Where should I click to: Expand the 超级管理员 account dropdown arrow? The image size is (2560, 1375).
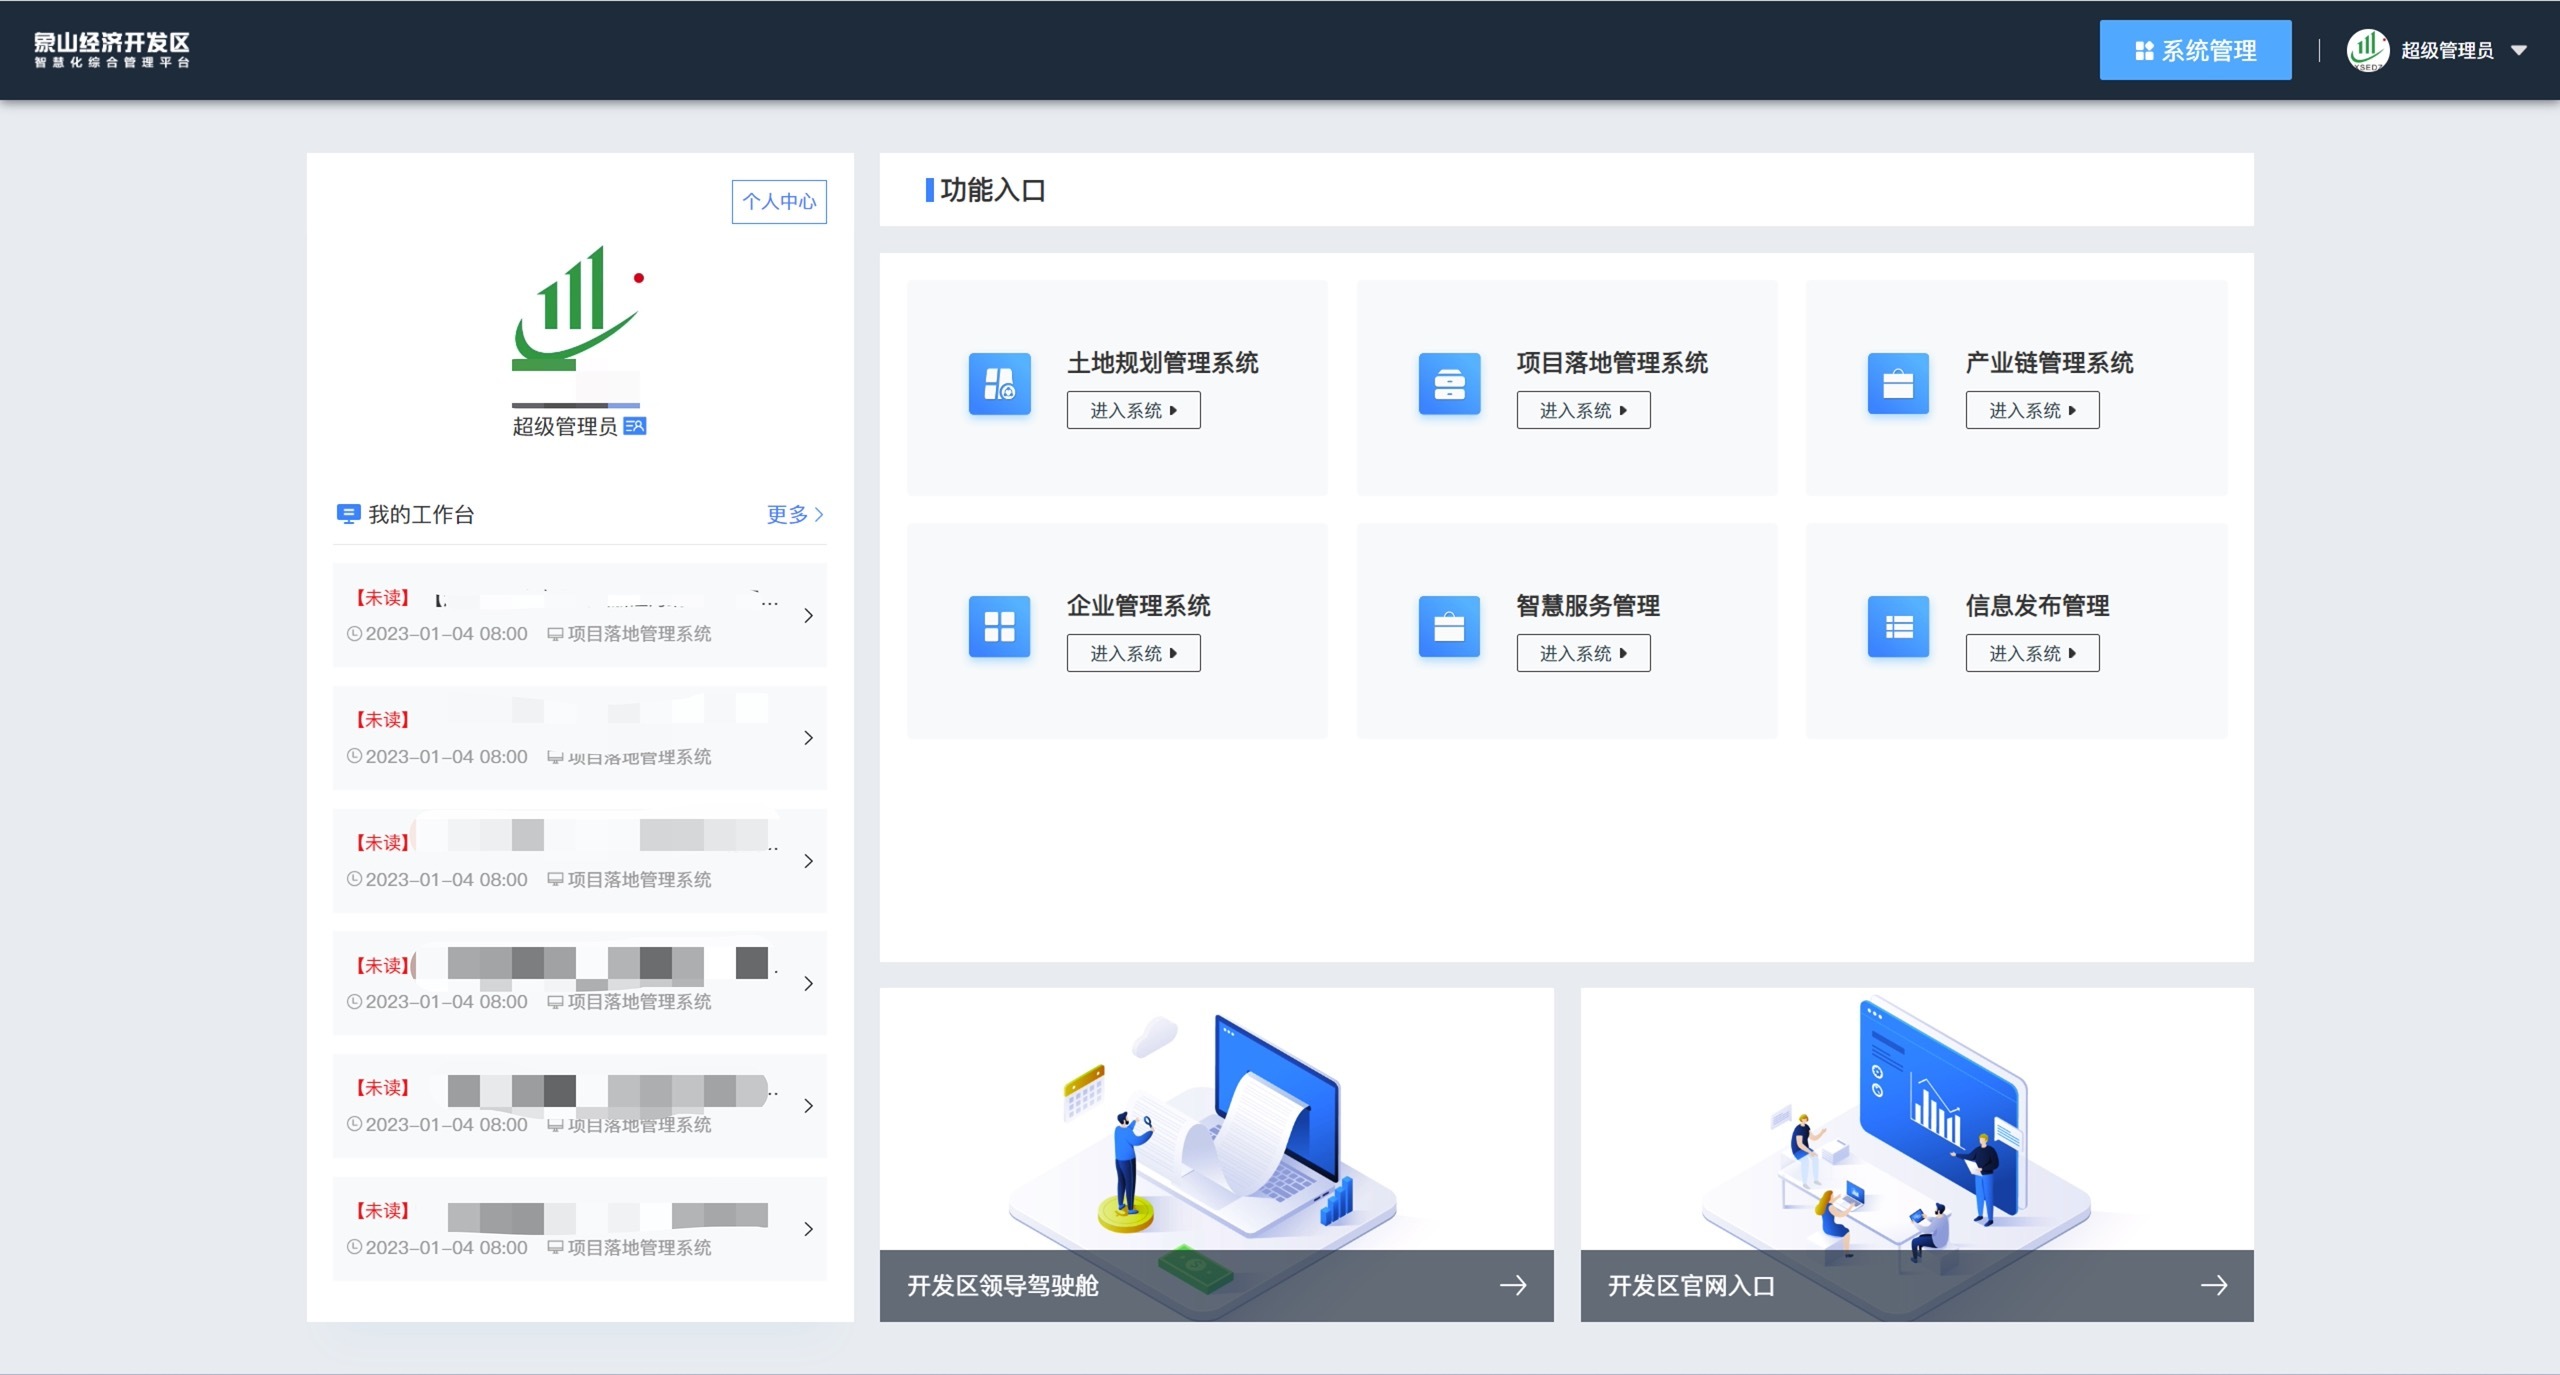pos(2519,50)
